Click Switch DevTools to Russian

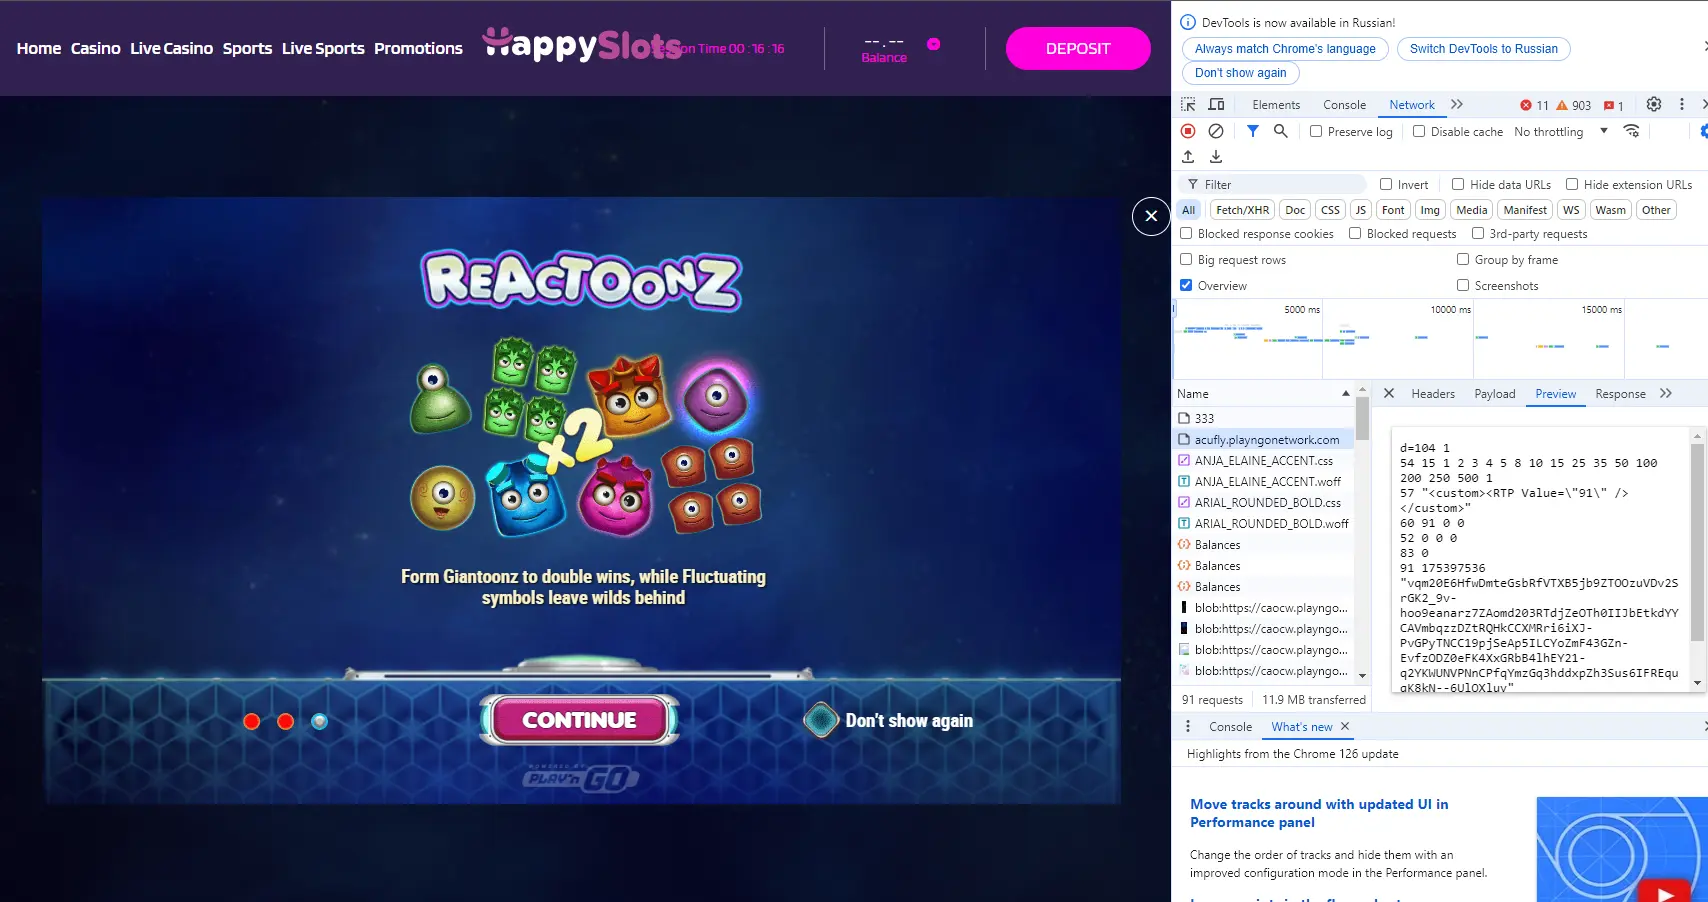coord(1484,48)
